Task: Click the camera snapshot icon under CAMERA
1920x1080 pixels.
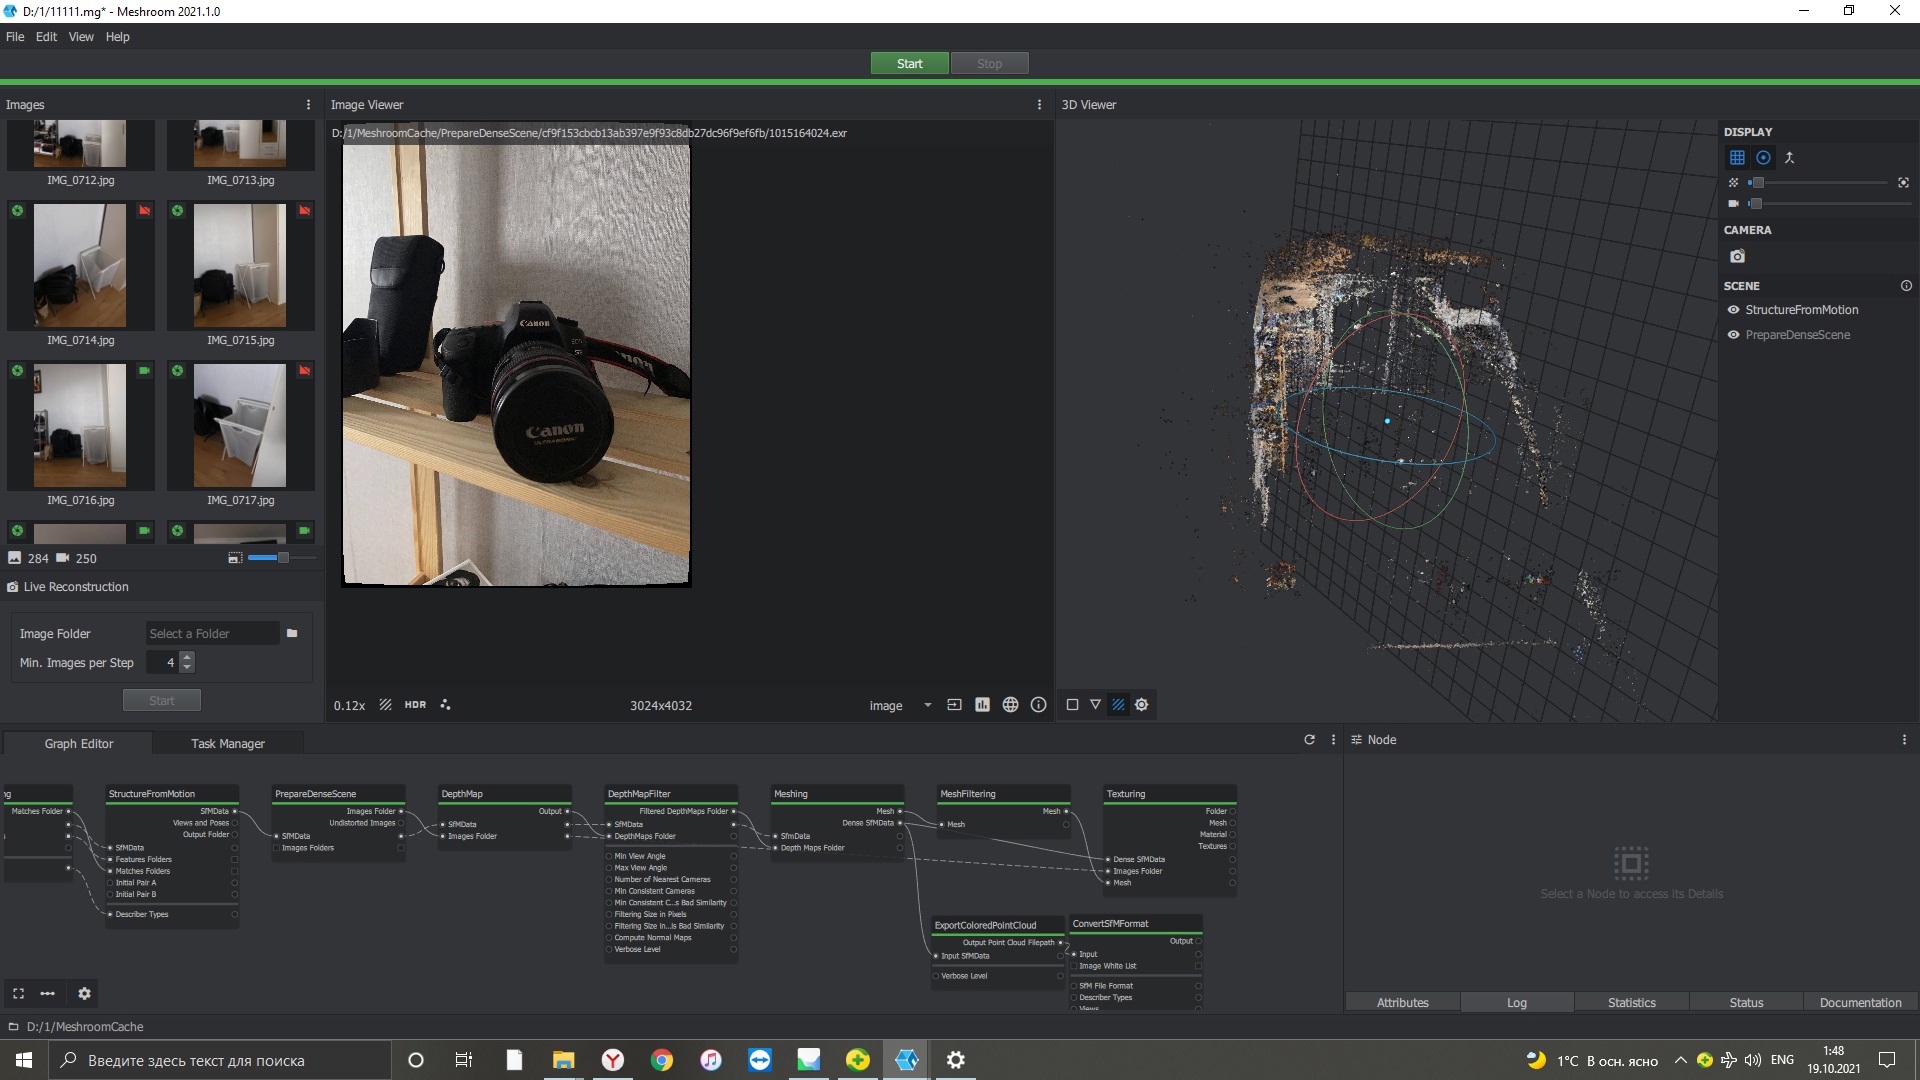Action: [1737, 255]
